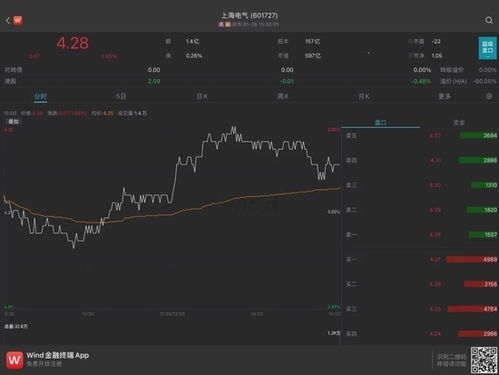Toggle the 叠加 overlay button
Screen dimensions: 499x375
(x=13, y=122)
